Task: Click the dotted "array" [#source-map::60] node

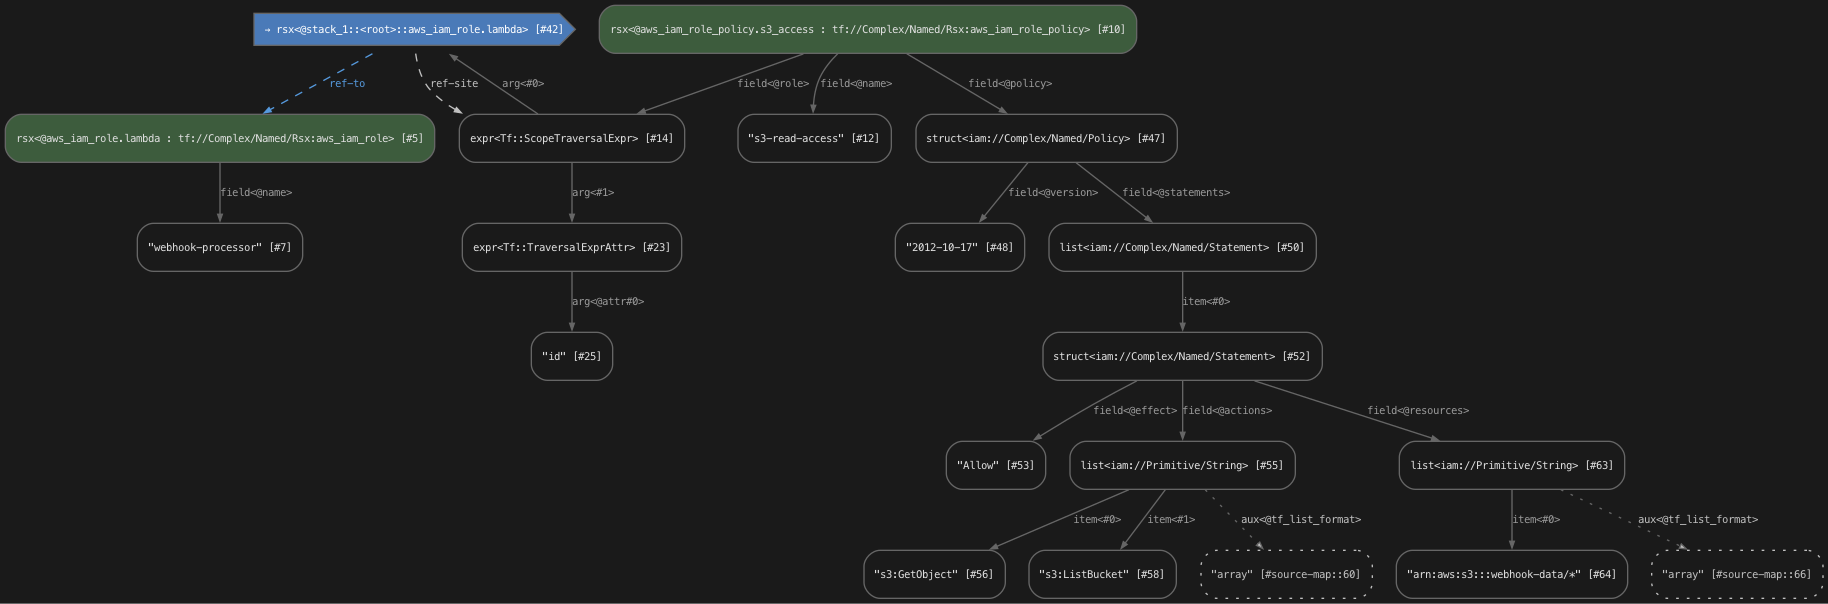Action: tap(1286, 574)
